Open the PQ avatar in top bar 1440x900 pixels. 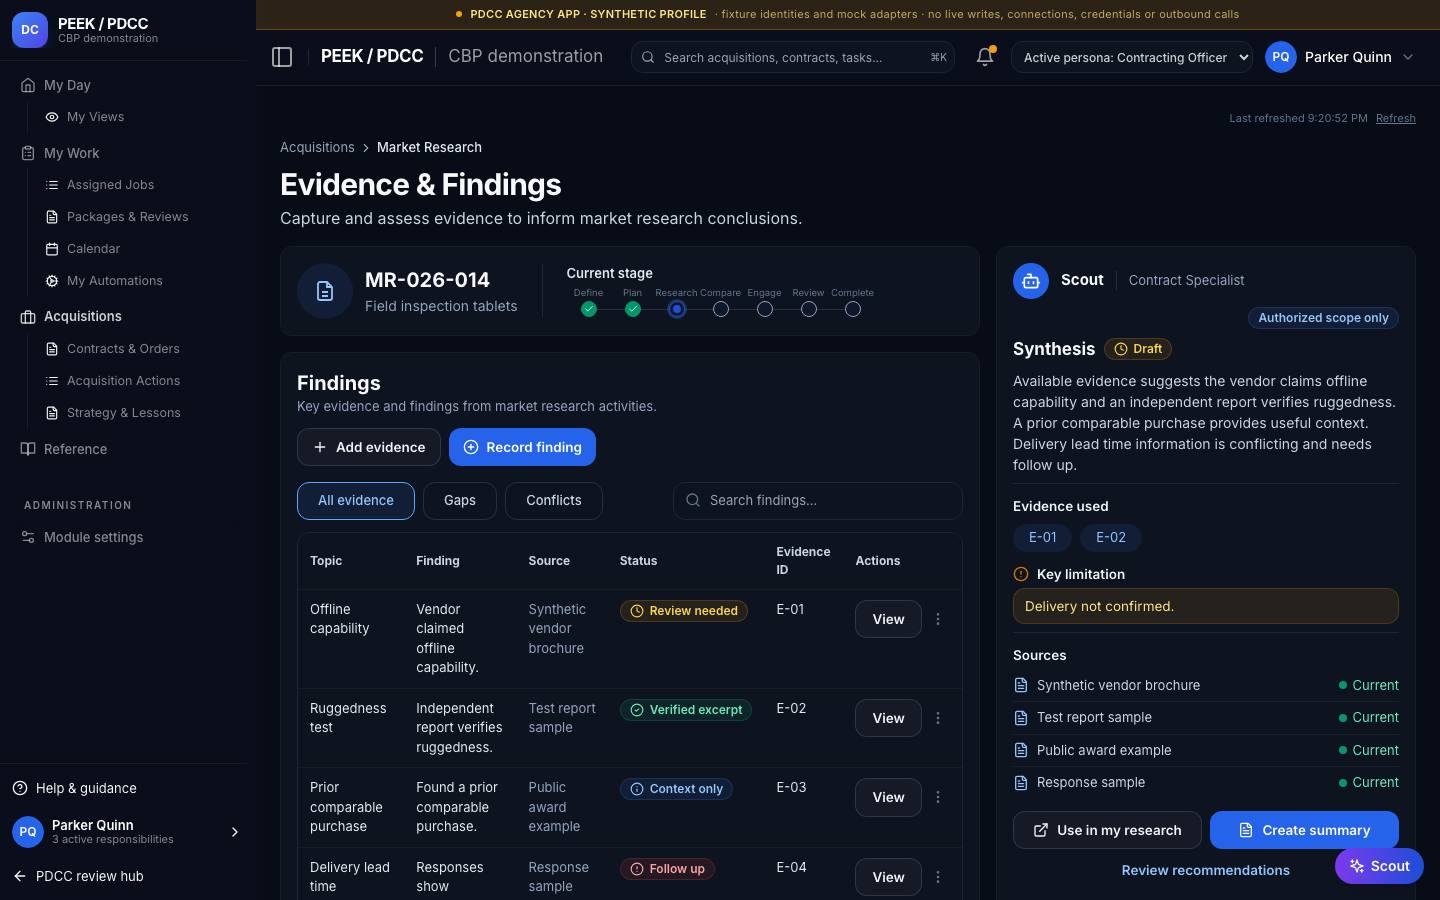(1281, 57)
